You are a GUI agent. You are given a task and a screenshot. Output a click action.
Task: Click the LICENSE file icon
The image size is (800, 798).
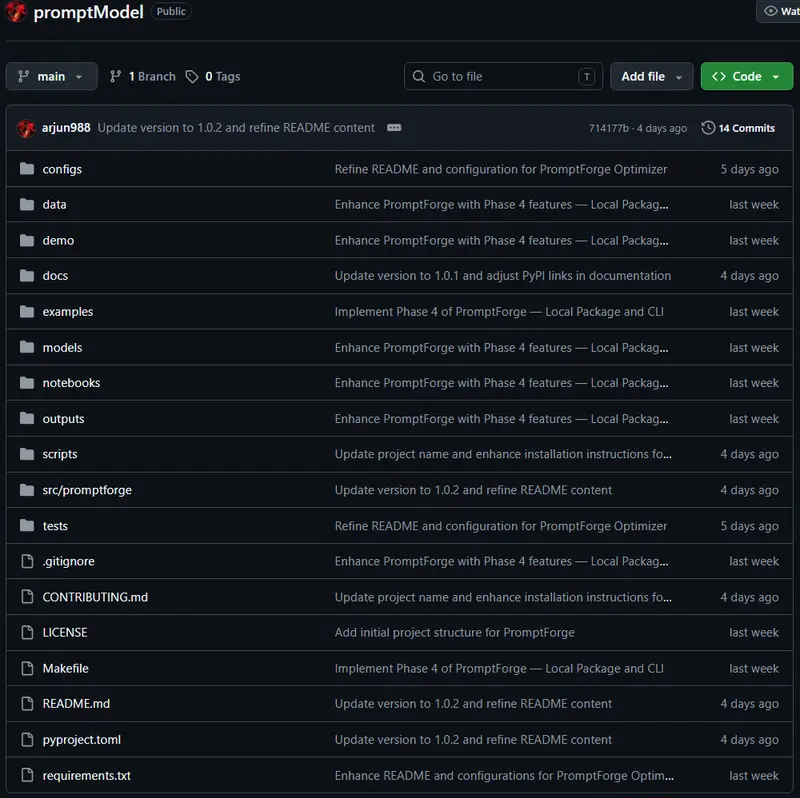(27, 633)
